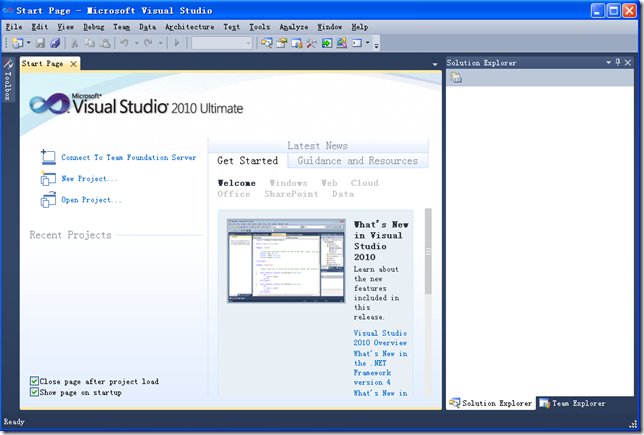Open the Visual Studio 2010 Overview link
Screen dimensions: 644x435
[x=380, y=338]
